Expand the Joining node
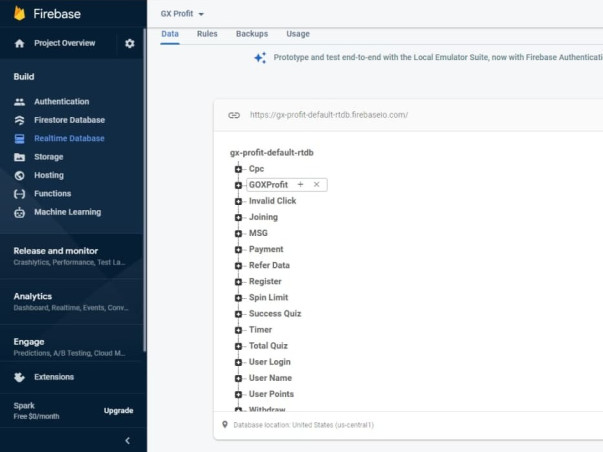 coord(238,218)
